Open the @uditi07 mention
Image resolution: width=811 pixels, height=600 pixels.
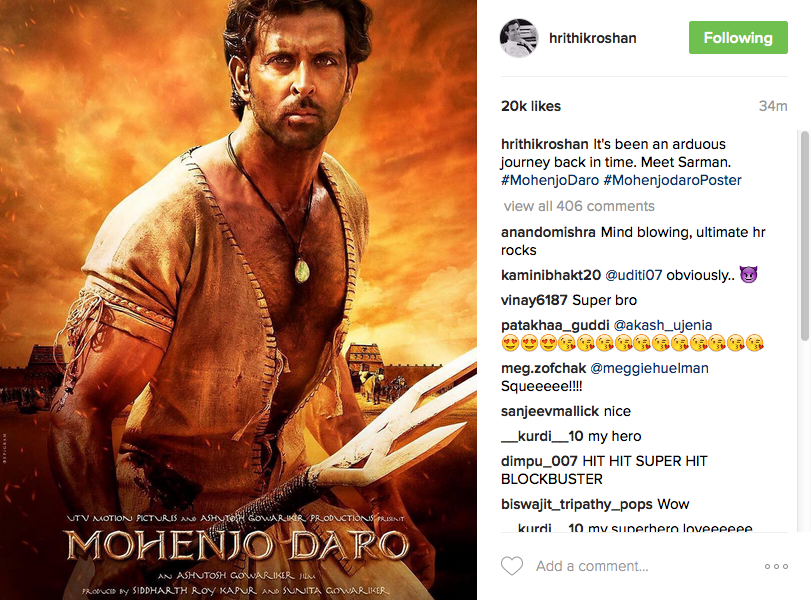(x=634, y=275)
